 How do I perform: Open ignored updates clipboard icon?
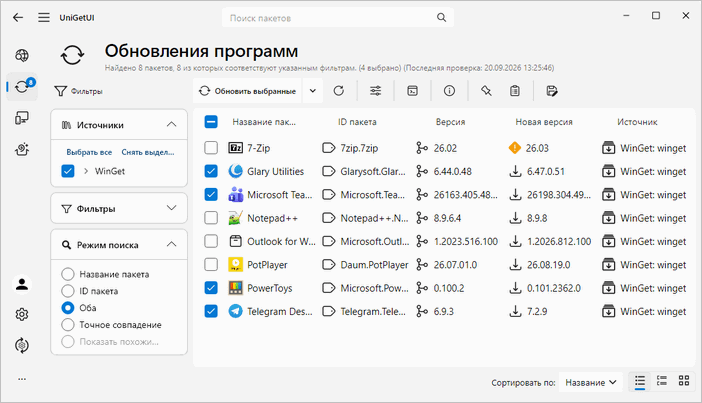515,91
